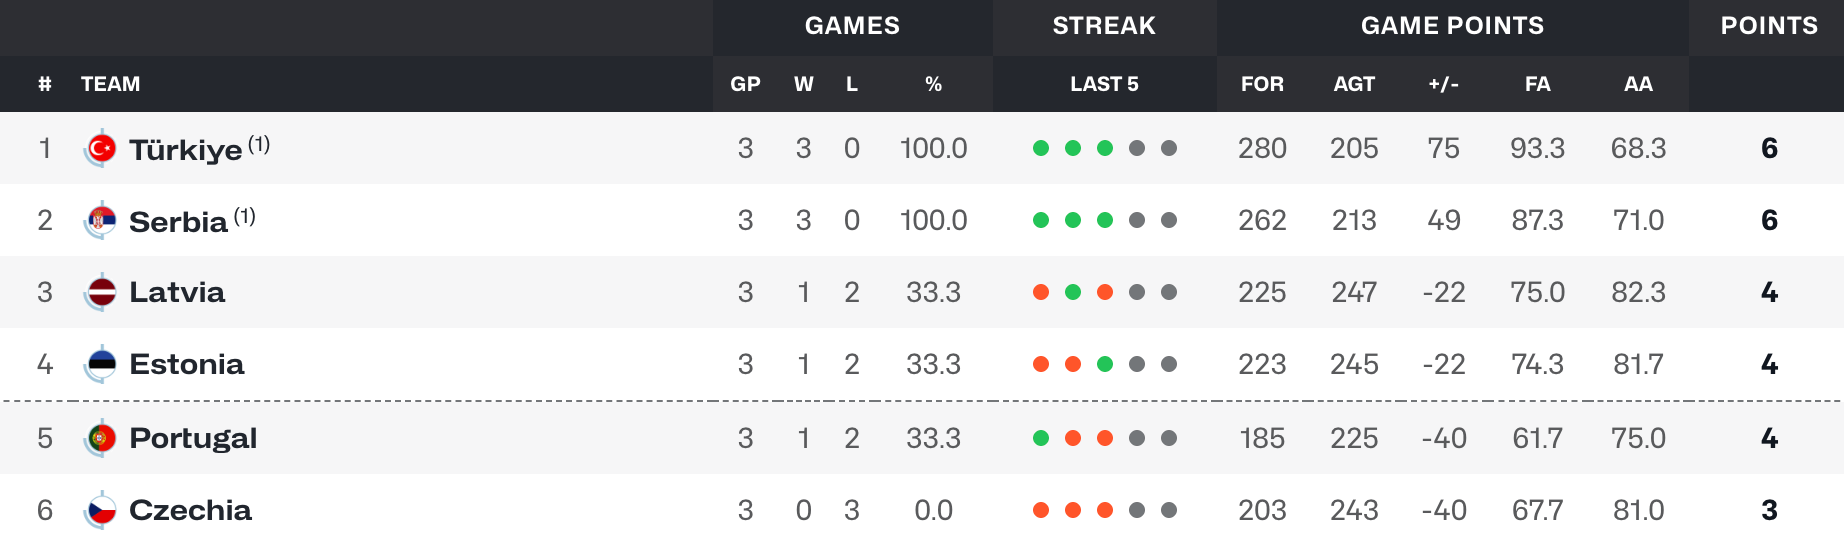Click the Latvia flag icon

click(x=101, y=293)
